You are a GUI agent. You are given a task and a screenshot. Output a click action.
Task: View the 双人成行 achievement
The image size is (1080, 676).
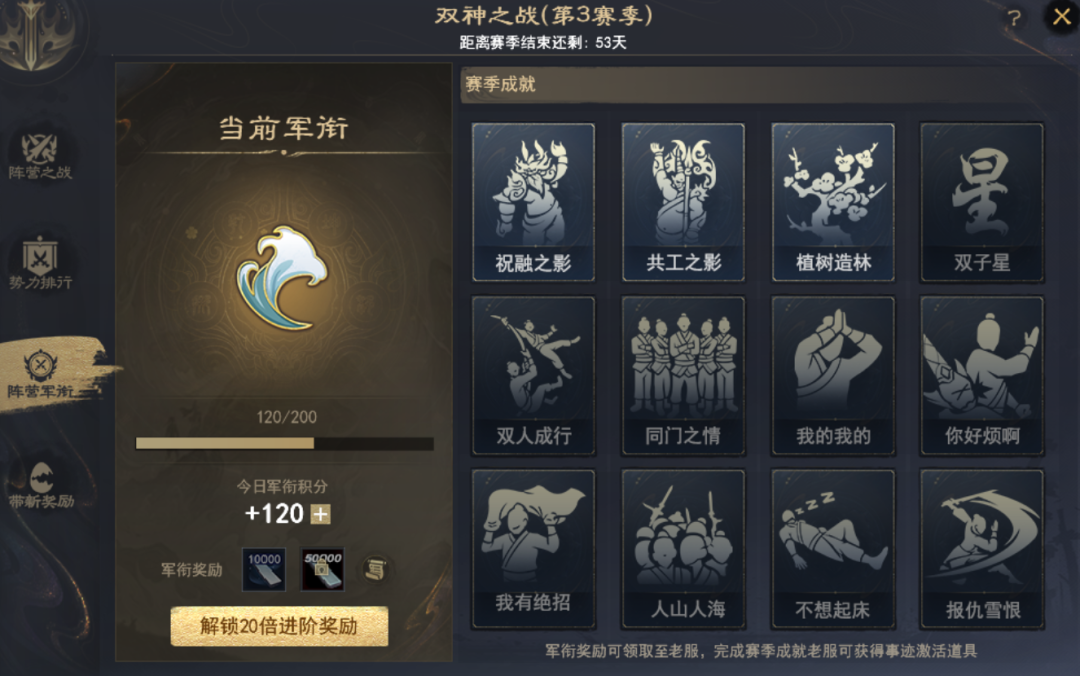click(x=533, y=376)
